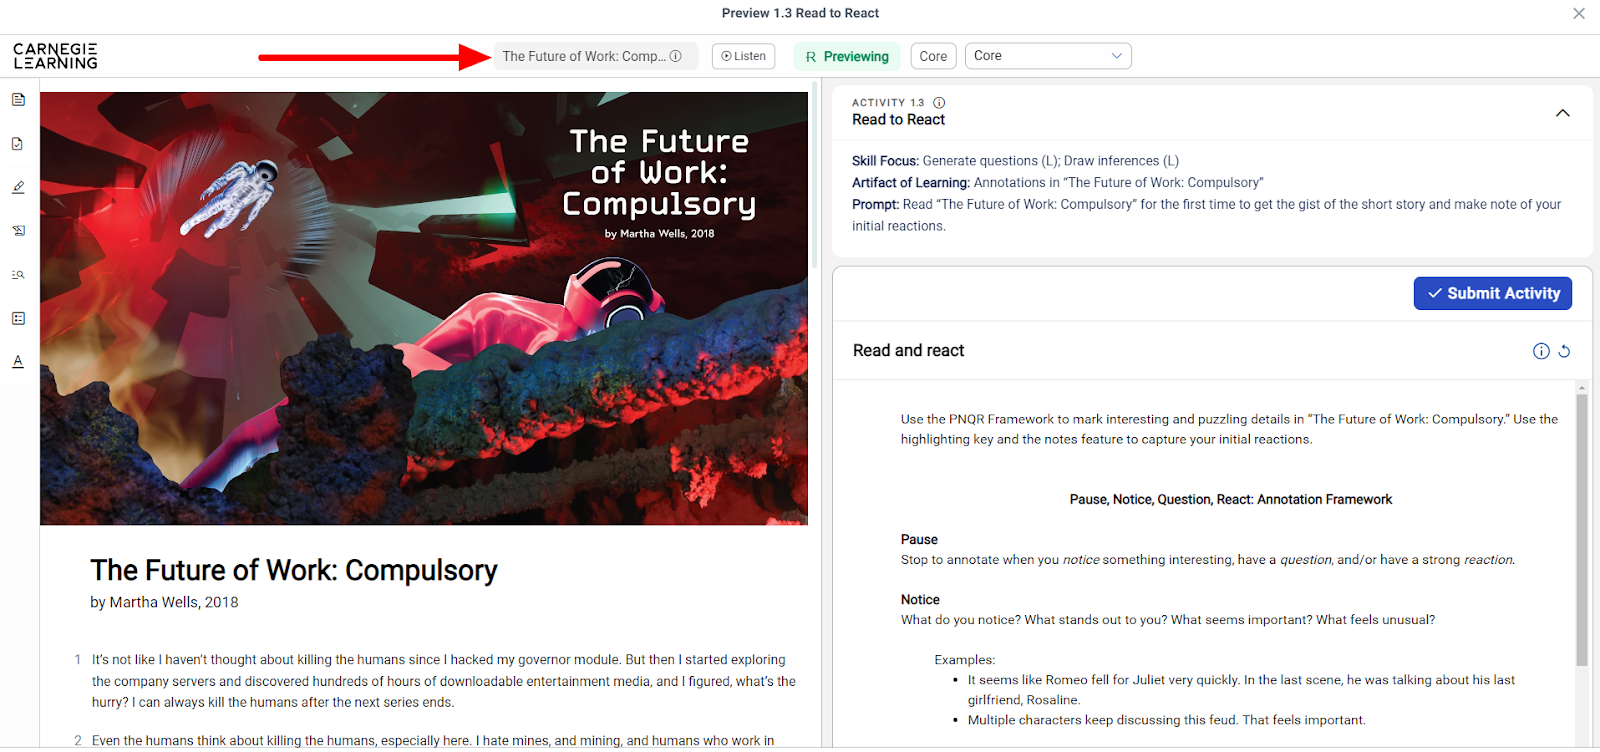Image resolution: width=1600 pixels, height=752 pixels.
Task: Click the Prompt label
Action: pyautogui.click(x=875, y=205)
